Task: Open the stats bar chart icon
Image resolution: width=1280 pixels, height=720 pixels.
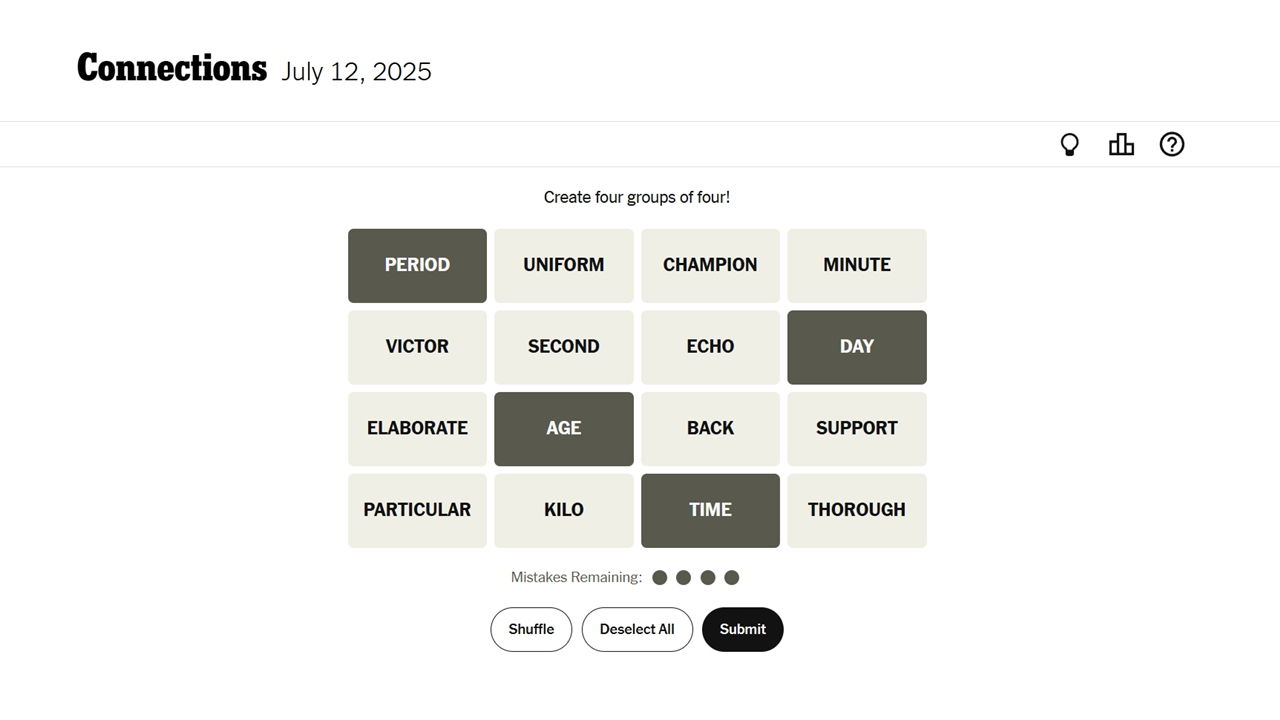Action: tap(1121, 145)
